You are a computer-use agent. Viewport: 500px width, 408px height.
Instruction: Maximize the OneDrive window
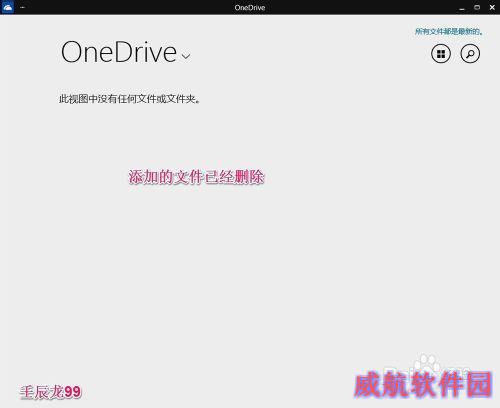coord(477,7)
